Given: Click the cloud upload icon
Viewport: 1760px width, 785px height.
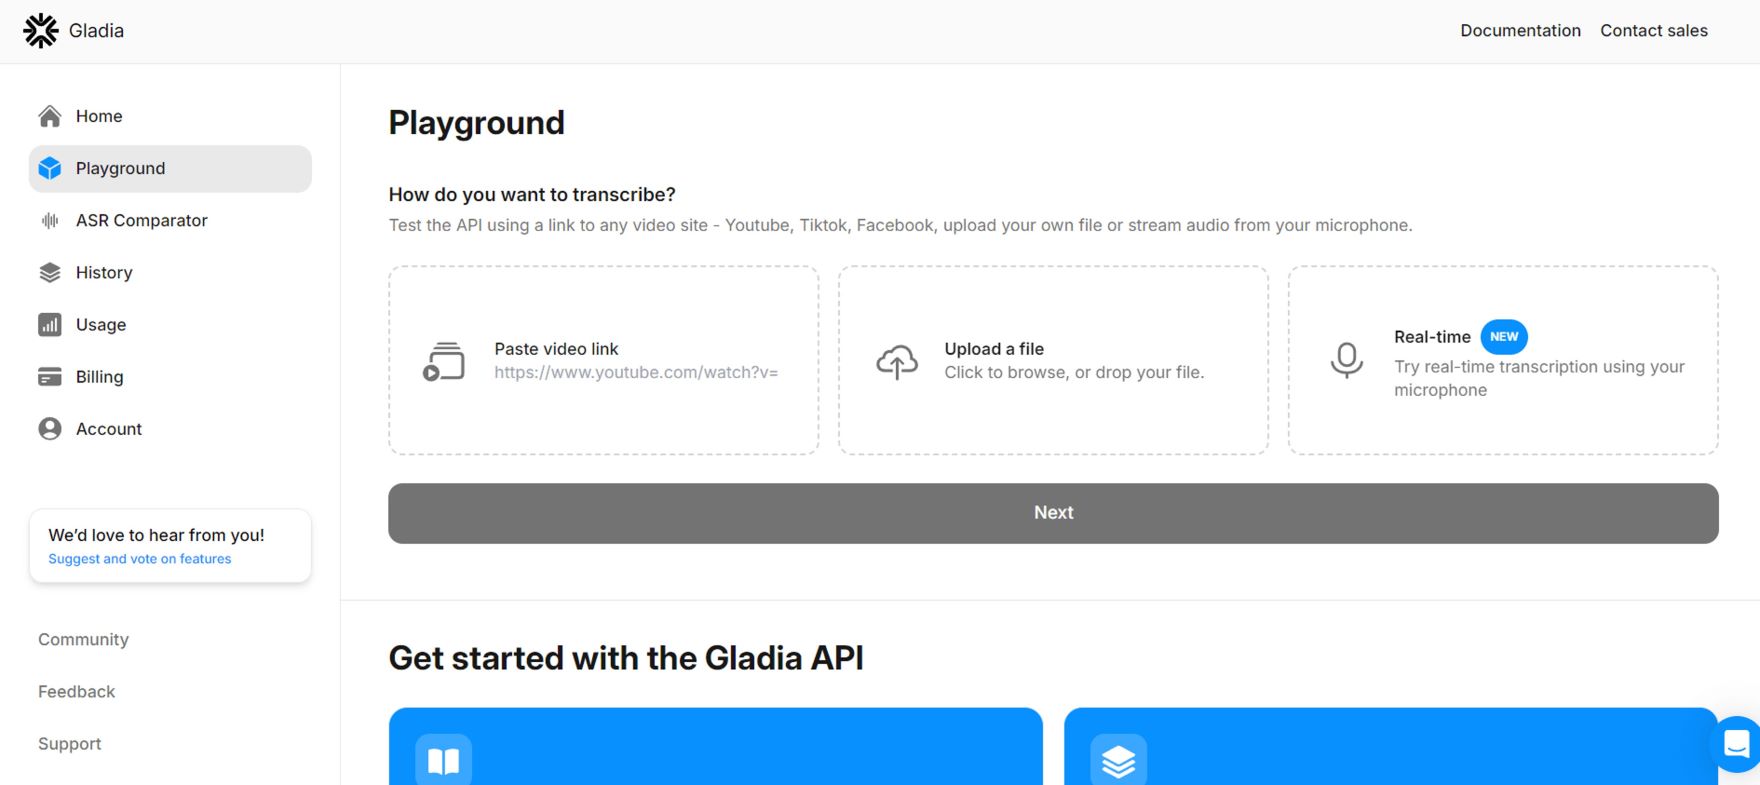Looking at the screenshot, I should (x=897, y=361).
